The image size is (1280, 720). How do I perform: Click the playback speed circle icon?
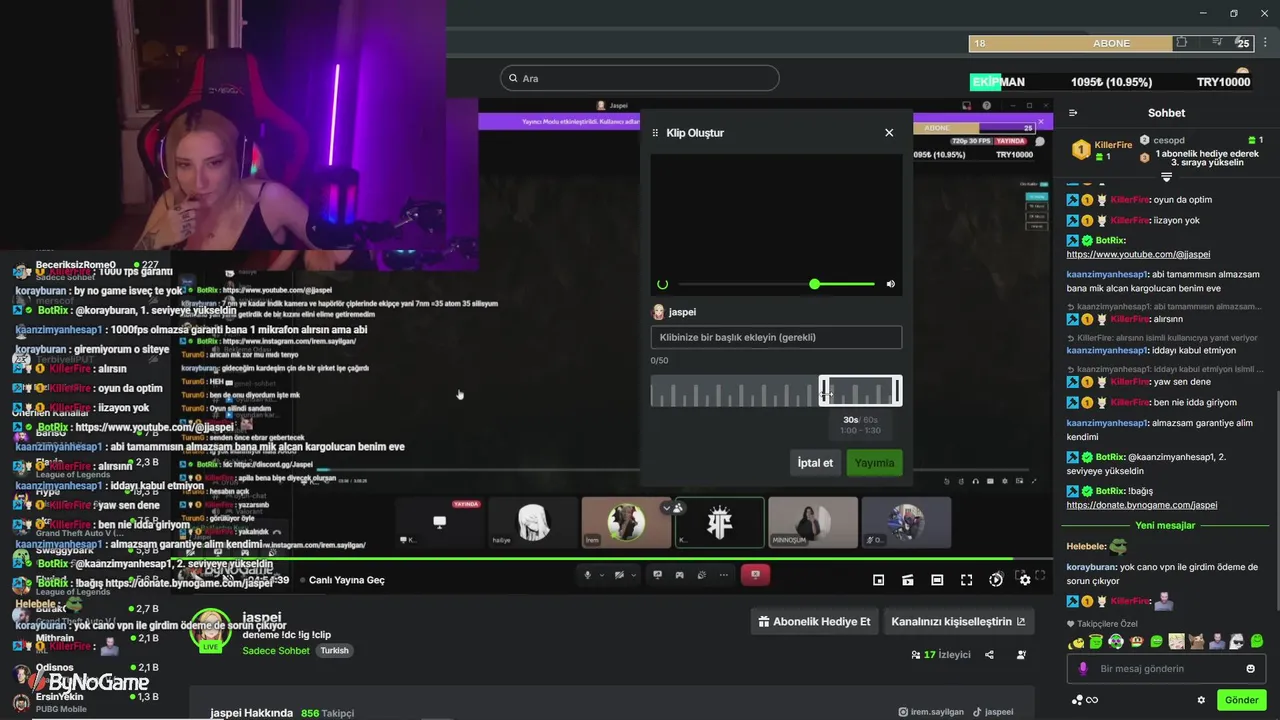(x=996, y=580)
